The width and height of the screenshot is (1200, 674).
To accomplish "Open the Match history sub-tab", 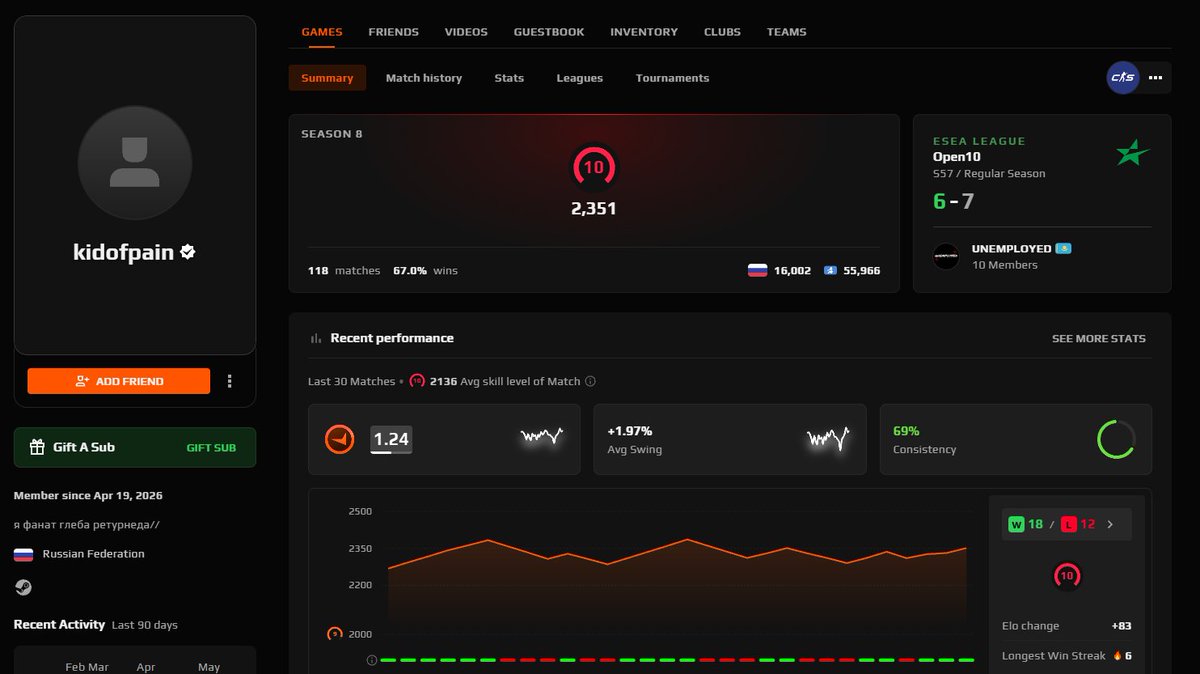I will pos(424,78).
